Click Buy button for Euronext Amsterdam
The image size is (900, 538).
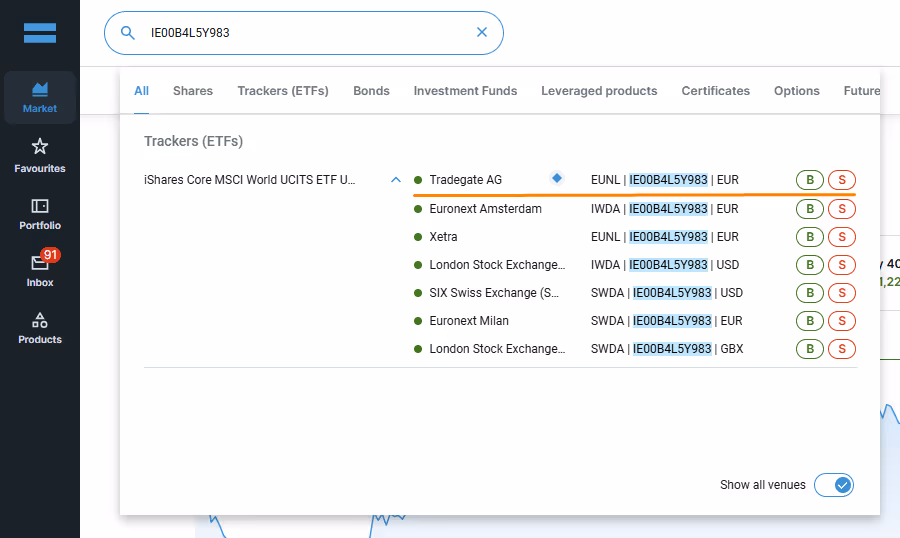[810, 208]
